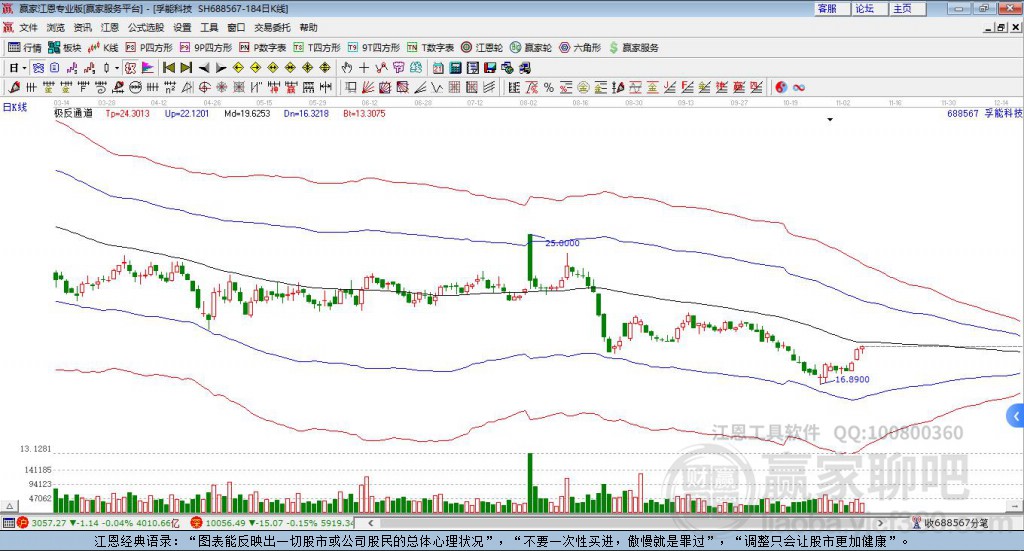Open the 9T四方形 tool

pos(374,48)
